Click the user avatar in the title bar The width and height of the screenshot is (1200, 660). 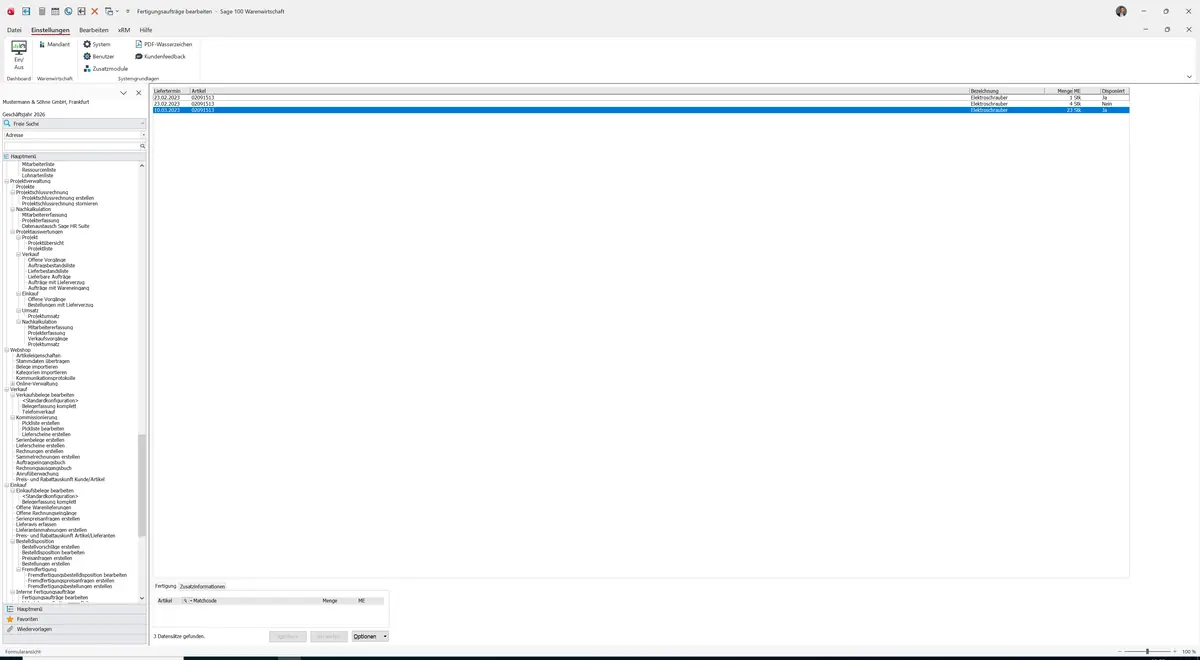[x=1121, y=11]
